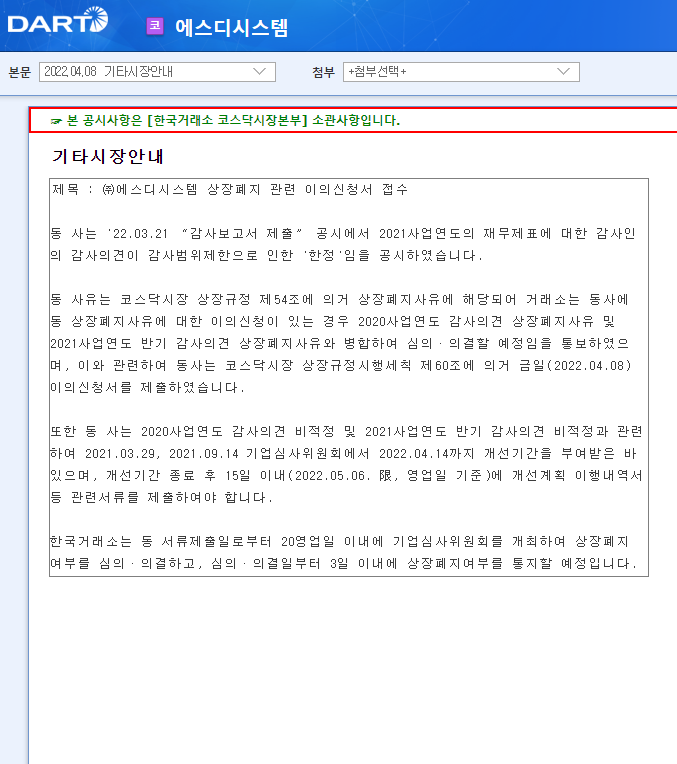Click the line with date 금일(2022.04.08)
Image resolution: width=677 pixels, height=764 pixels.
tap(341, 365)
